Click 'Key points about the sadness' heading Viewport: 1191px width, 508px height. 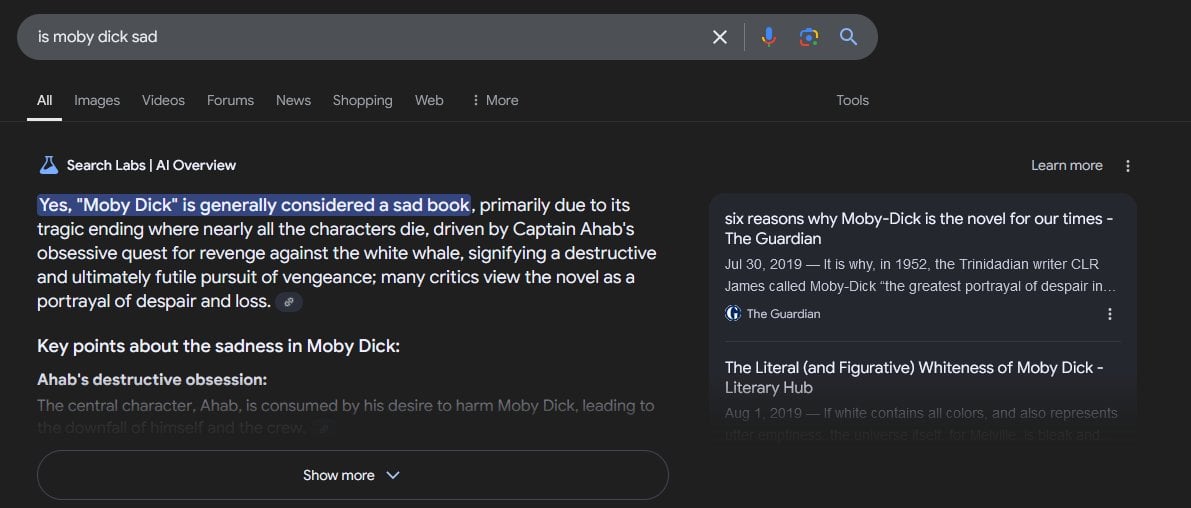coord(218,346)
